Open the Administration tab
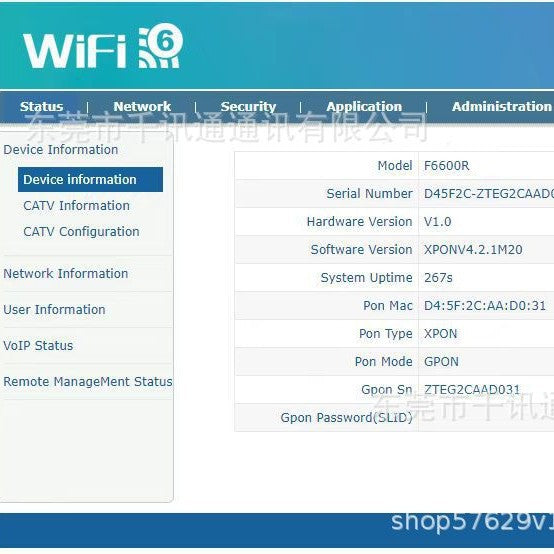Image resolution: width=554 pixels, height=554 pixels. point(502,106)
